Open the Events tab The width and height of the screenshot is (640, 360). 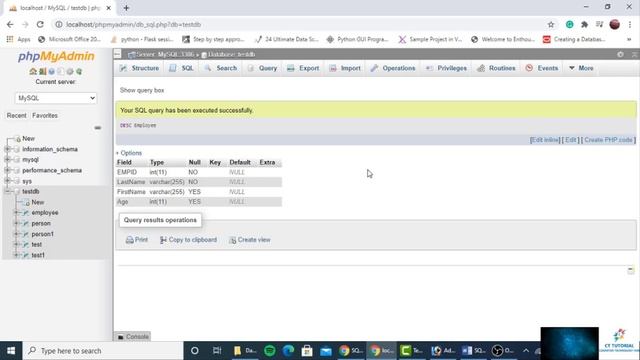click(542, 68)
